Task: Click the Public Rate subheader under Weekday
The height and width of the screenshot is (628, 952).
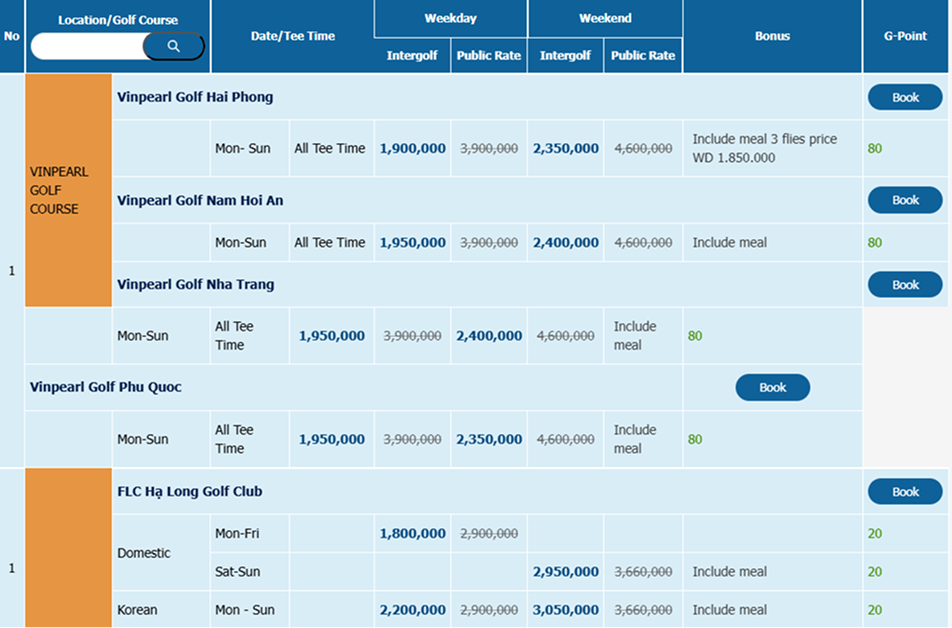Action: pyautogui.click(x=489, y=55)
